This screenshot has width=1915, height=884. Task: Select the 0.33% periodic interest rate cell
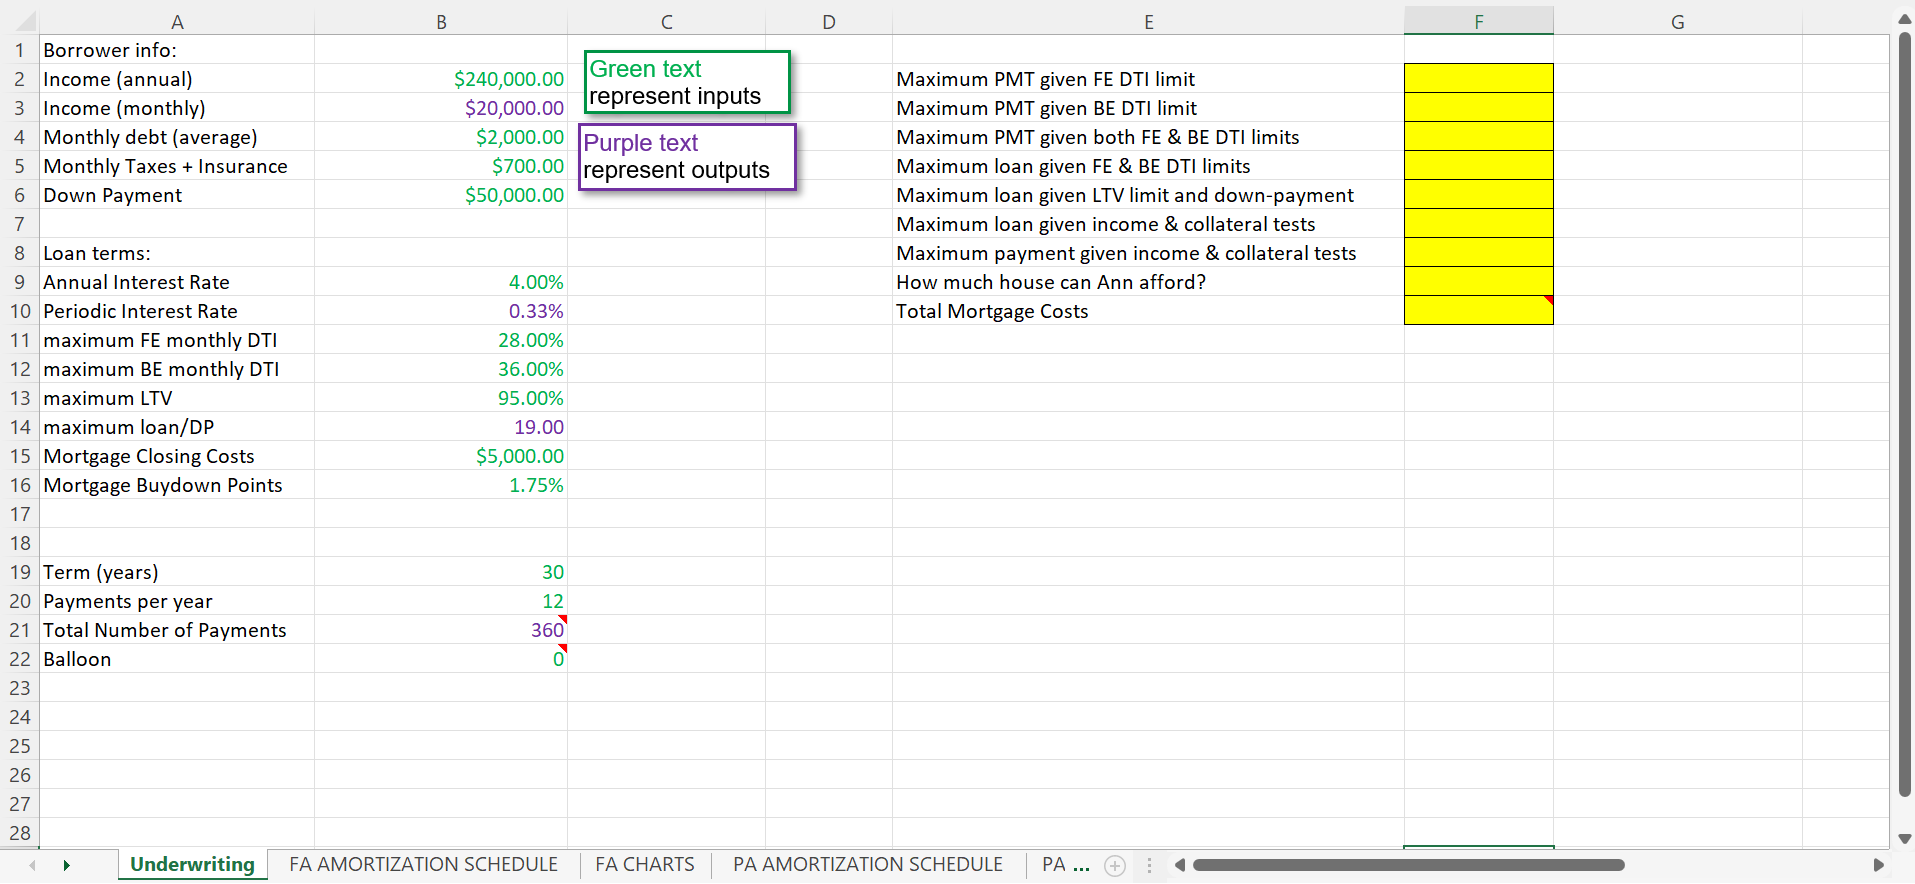point(441,311)
